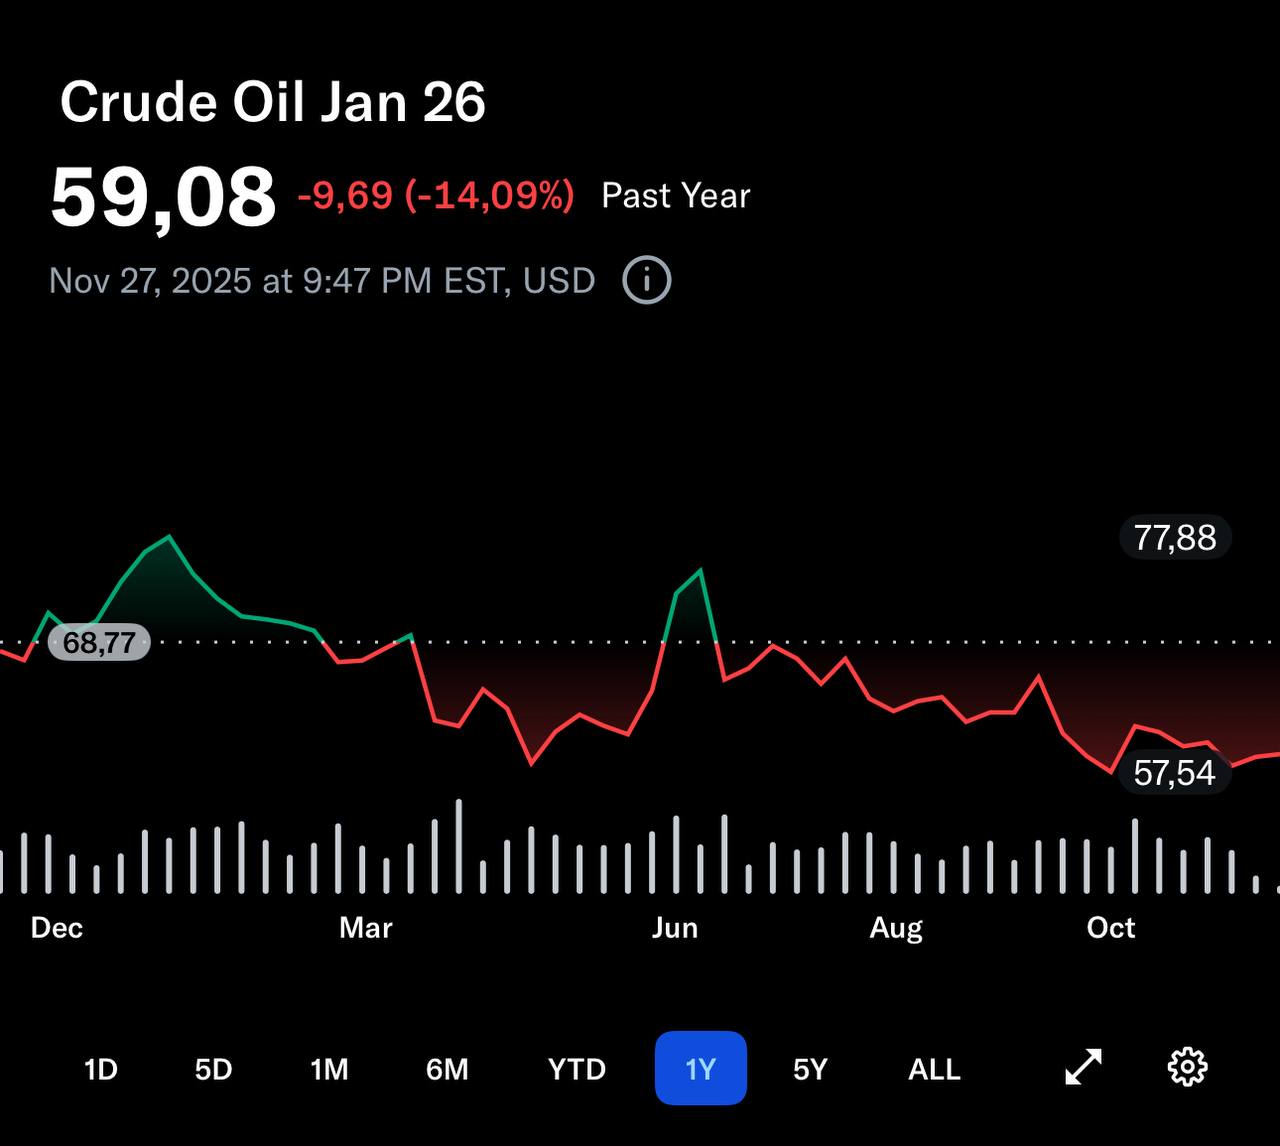Click the Crude Oil Jan 26 title

pos(272,100)
